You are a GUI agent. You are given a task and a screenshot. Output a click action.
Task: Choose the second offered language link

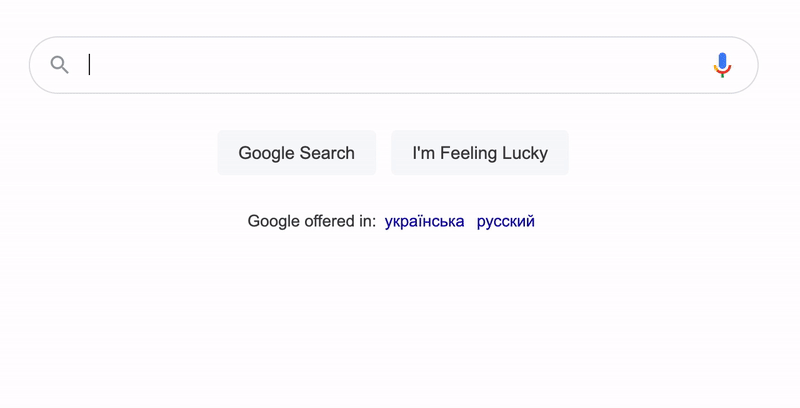[506, 221]
